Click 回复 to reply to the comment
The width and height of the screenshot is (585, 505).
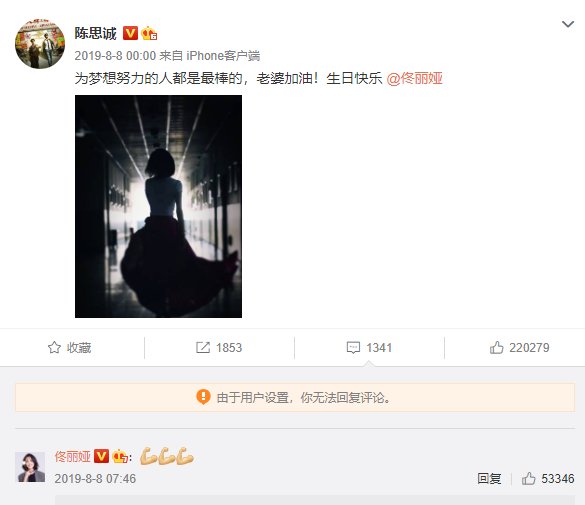click(x=489, y=479)
